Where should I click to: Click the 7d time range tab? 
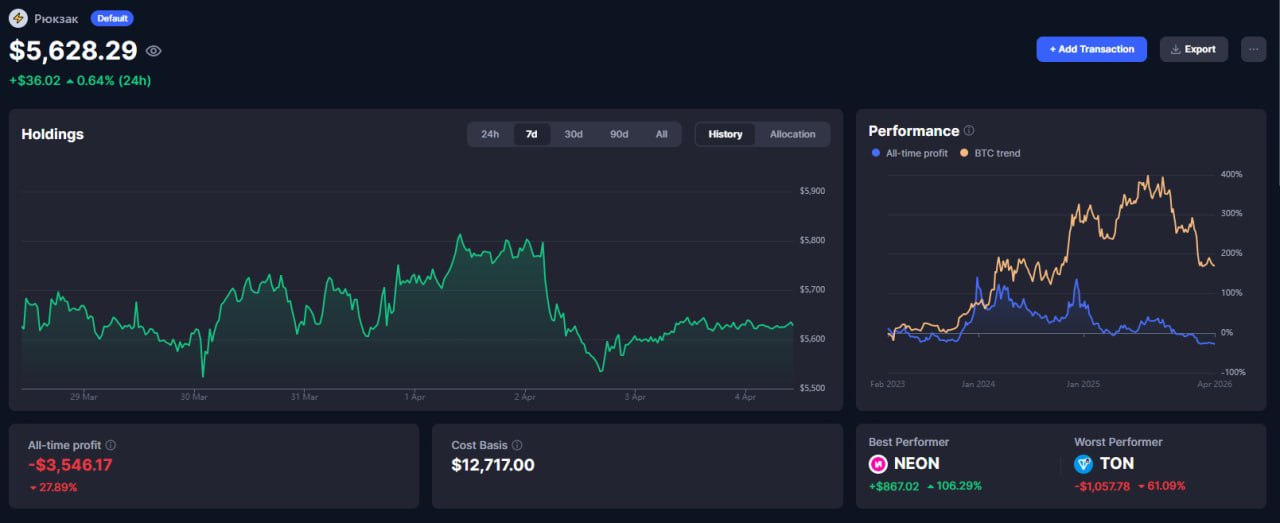click(x=532, y=134)
